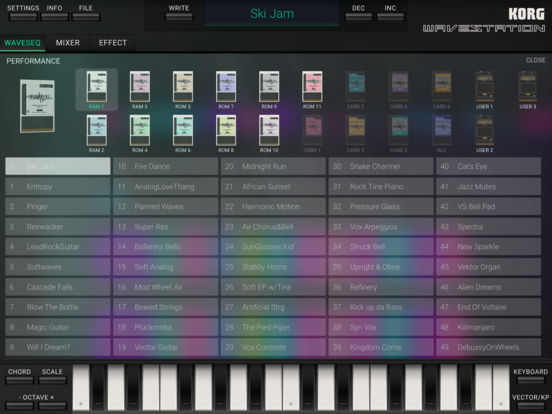This screenshot has width=552, height=414.
Task: Load performance 22 Harmonic Motion
Action: click(273, 207)
